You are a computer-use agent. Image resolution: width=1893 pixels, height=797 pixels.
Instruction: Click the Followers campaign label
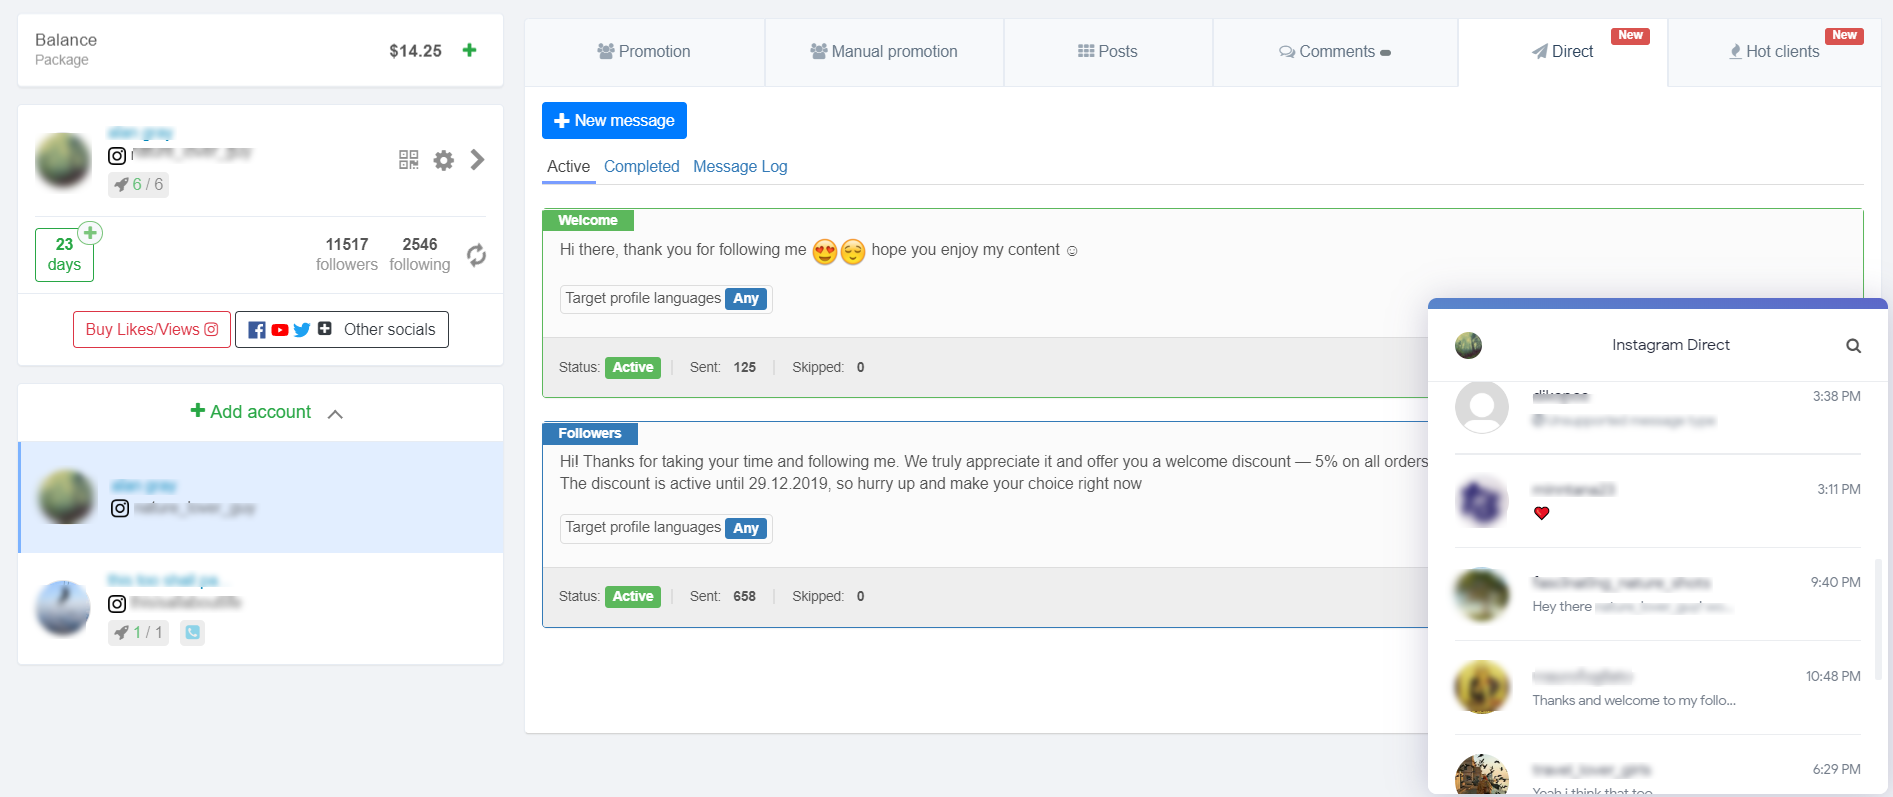[x=590, y=433]
